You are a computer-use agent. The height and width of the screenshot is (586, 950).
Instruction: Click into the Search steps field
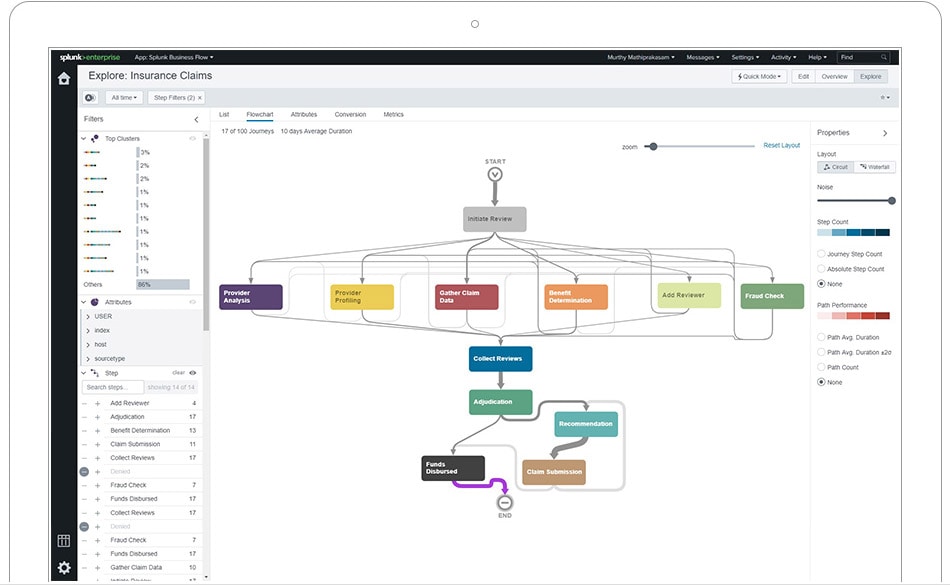113,387
